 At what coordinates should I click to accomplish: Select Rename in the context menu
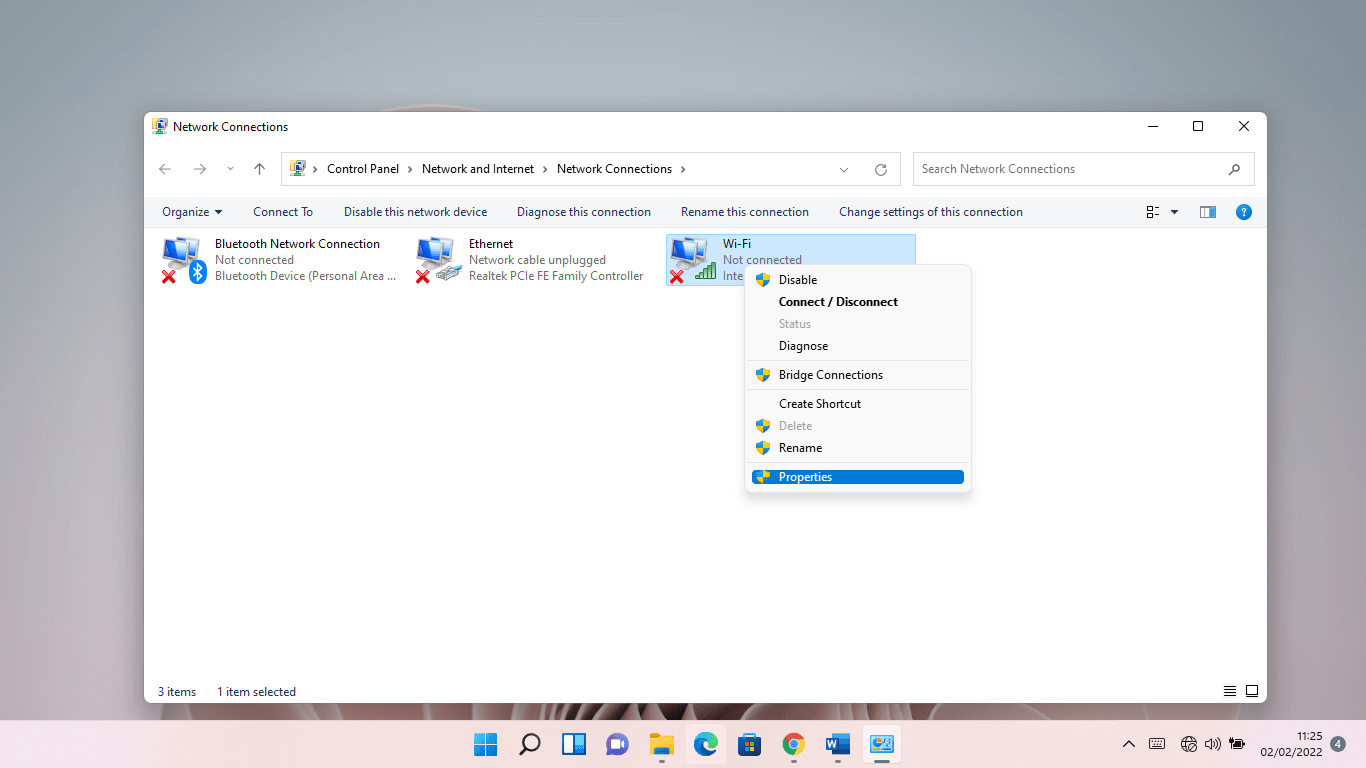857,448
